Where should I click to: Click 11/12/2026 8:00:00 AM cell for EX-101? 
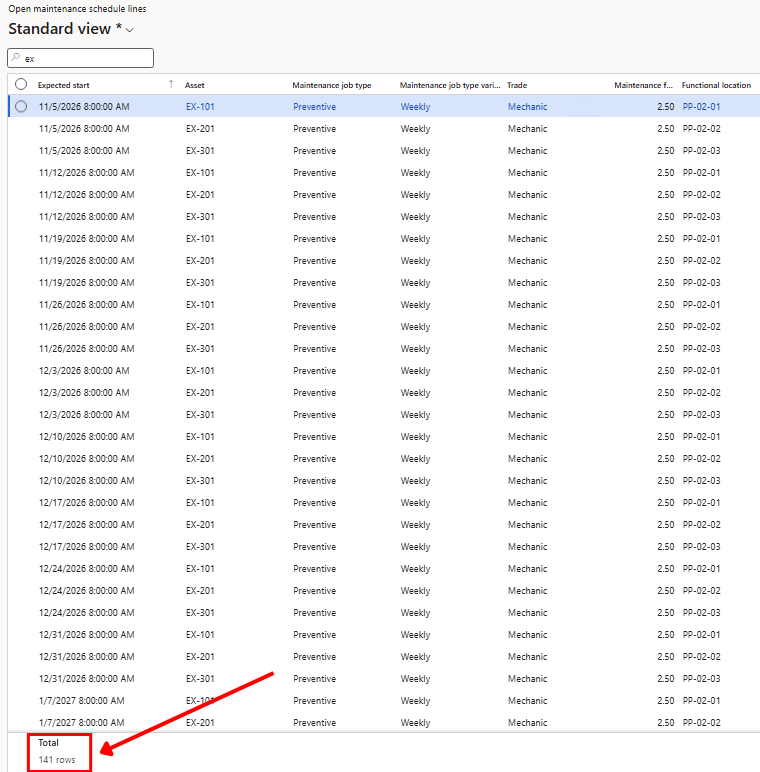(87, 173)
